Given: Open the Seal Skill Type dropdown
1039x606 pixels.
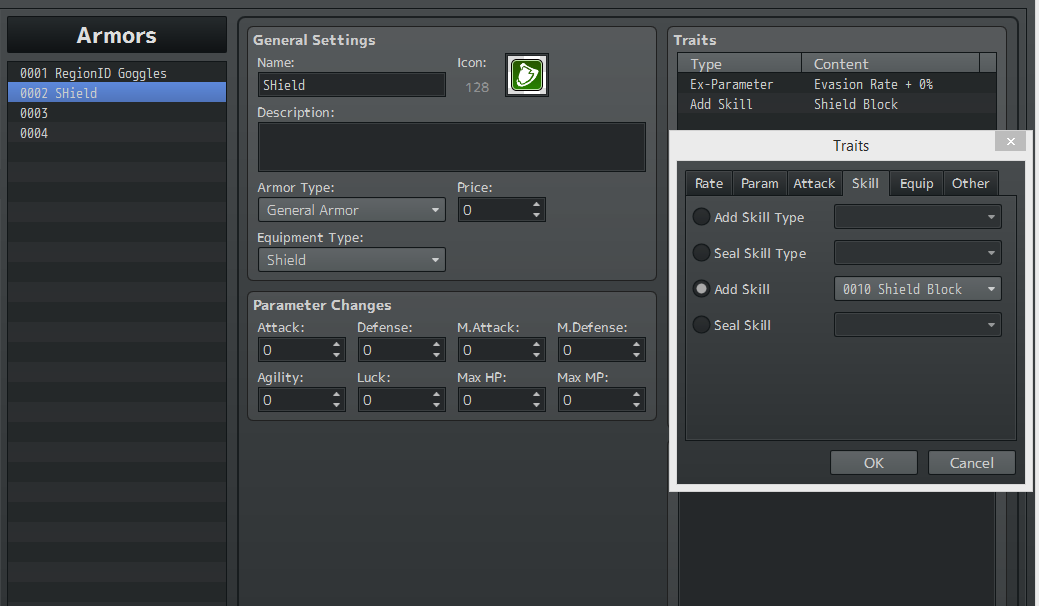Looking at the screenshot, I should (918, 252).
